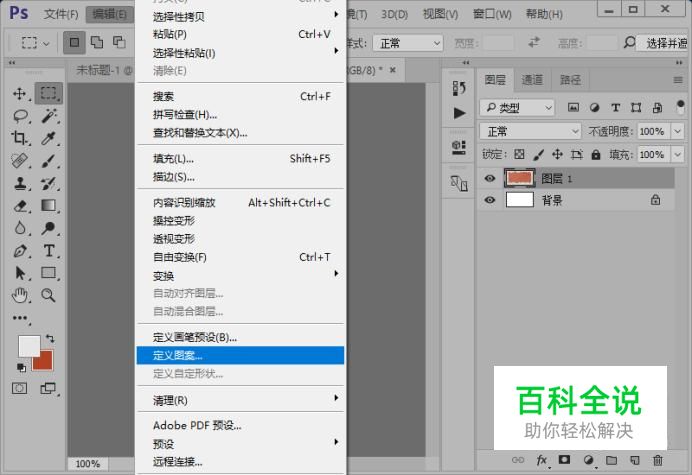
Task: Swap foreground and background colors
Action: pyautogui.click(x=50, y=339)
